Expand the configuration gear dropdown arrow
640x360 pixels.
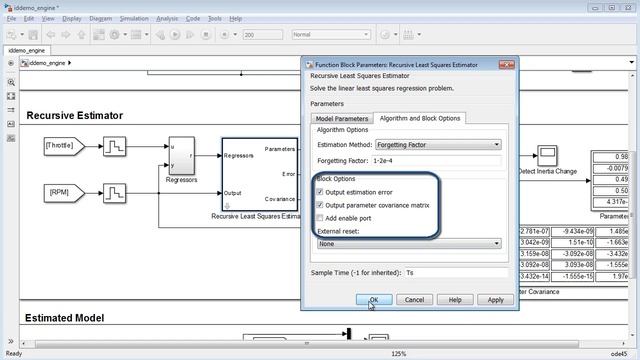(125, 35)
